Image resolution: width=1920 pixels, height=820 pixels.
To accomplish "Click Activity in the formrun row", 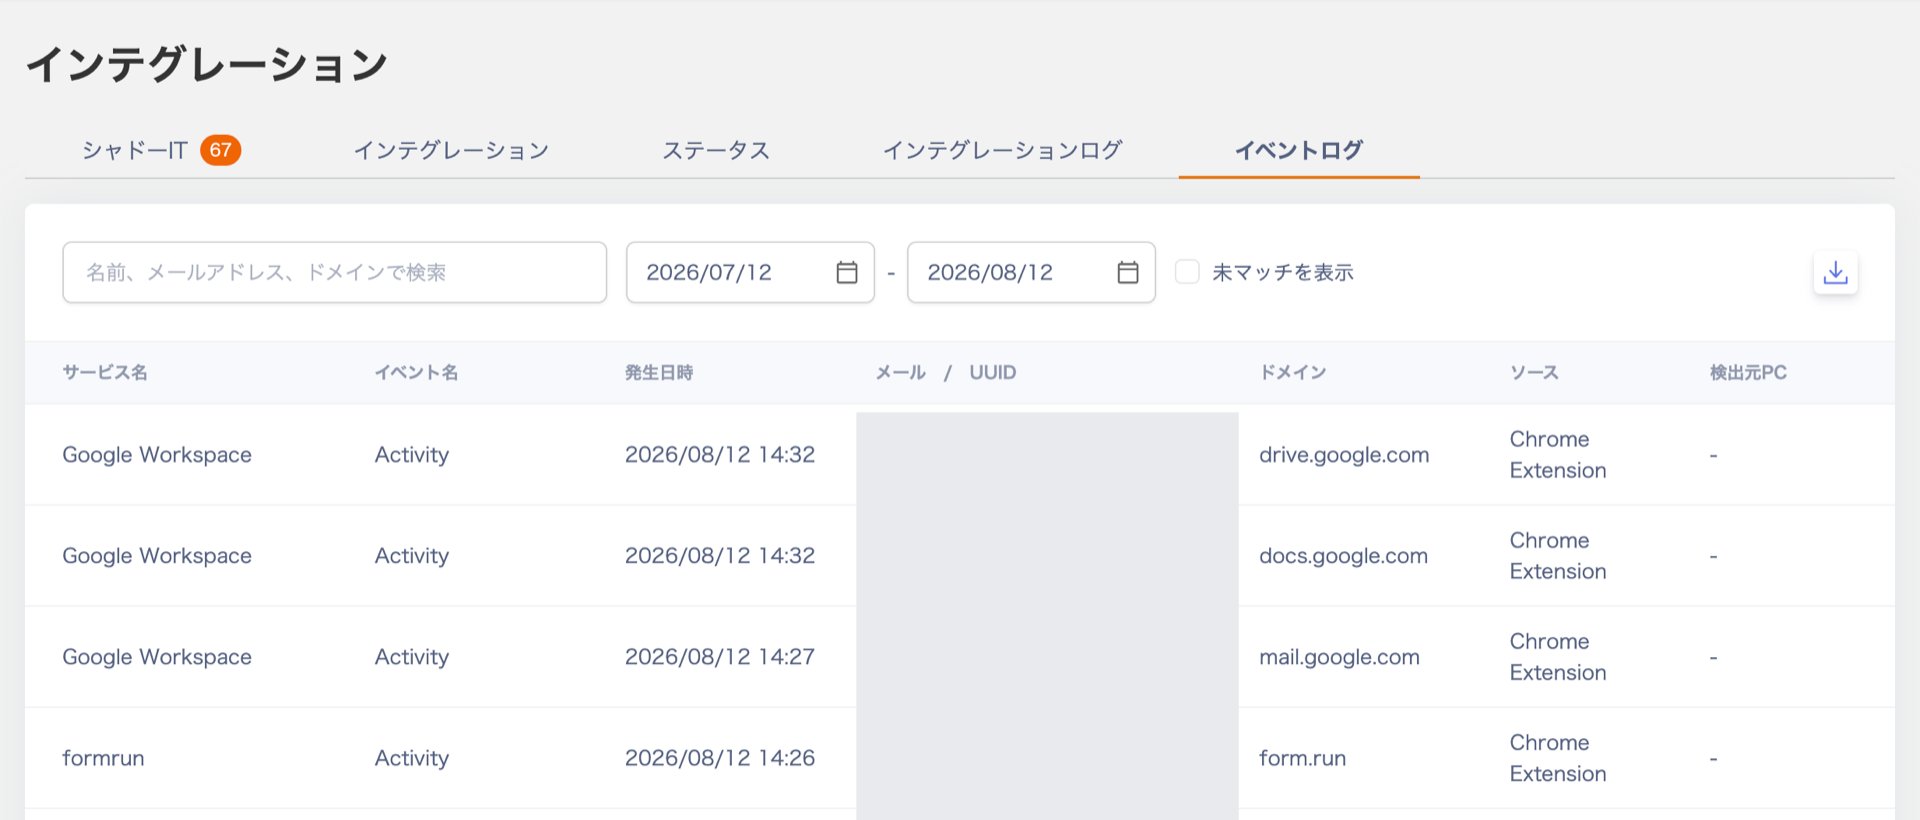I will pos(412,758).
